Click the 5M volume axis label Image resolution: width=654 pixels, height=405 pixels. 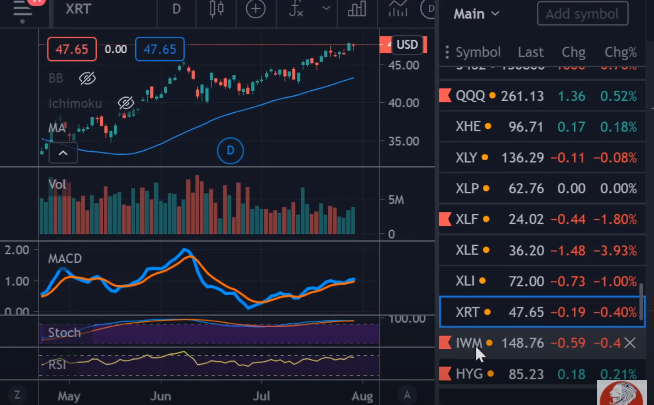[x=396, y=200]
